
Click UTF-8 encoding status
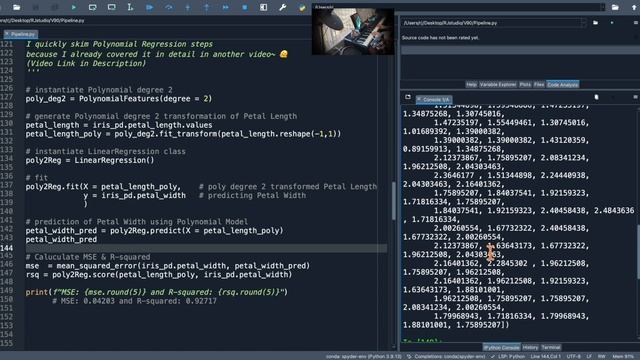(x=573, y=356)
